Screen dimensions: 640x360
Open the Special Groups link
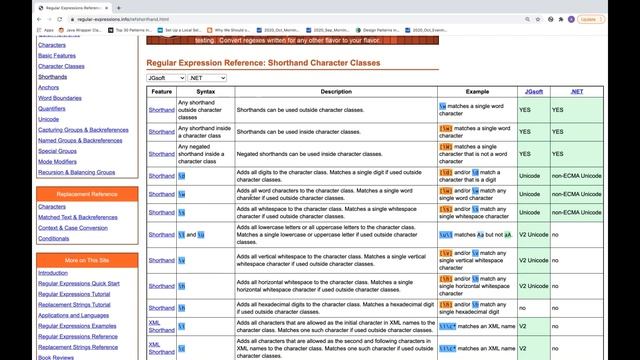tap(58, 151)
